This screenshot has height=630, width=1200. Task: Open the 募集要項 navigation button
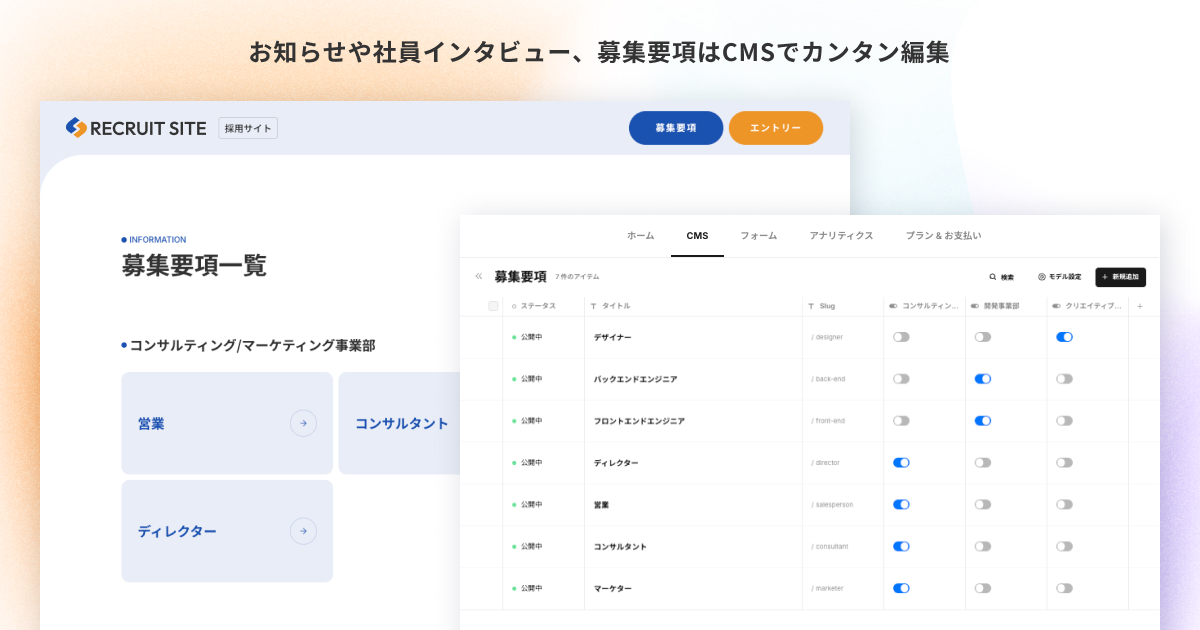click(676, 128)
